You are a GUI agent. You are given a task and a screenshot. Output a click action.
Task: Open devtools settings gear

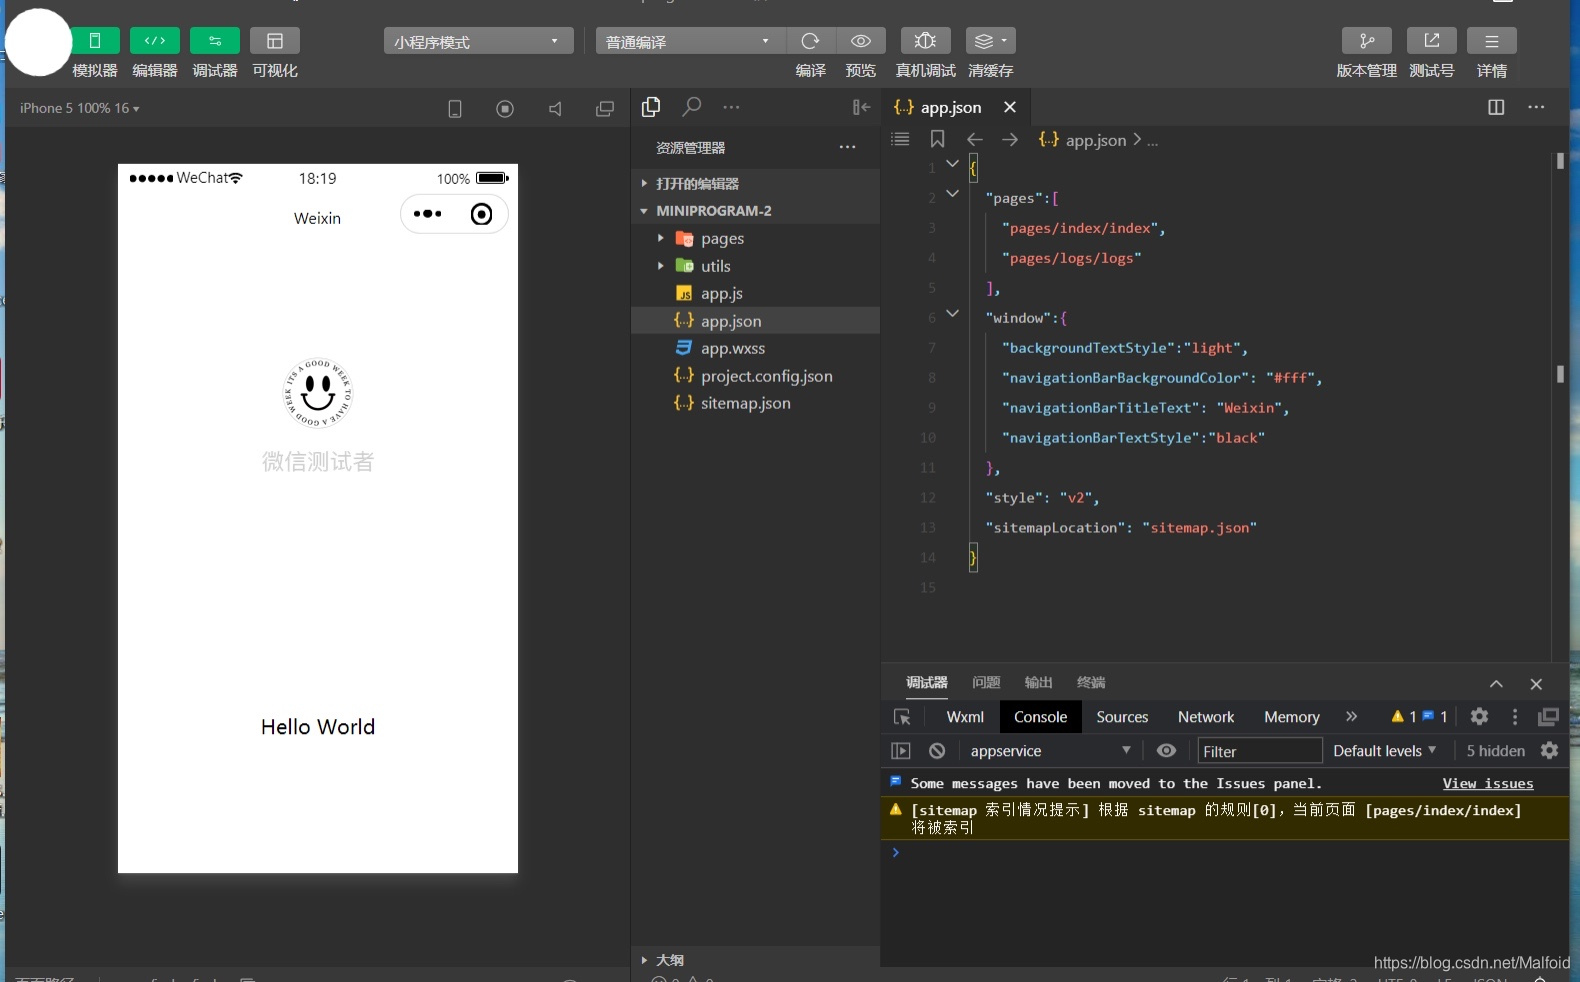[1480, 716]
